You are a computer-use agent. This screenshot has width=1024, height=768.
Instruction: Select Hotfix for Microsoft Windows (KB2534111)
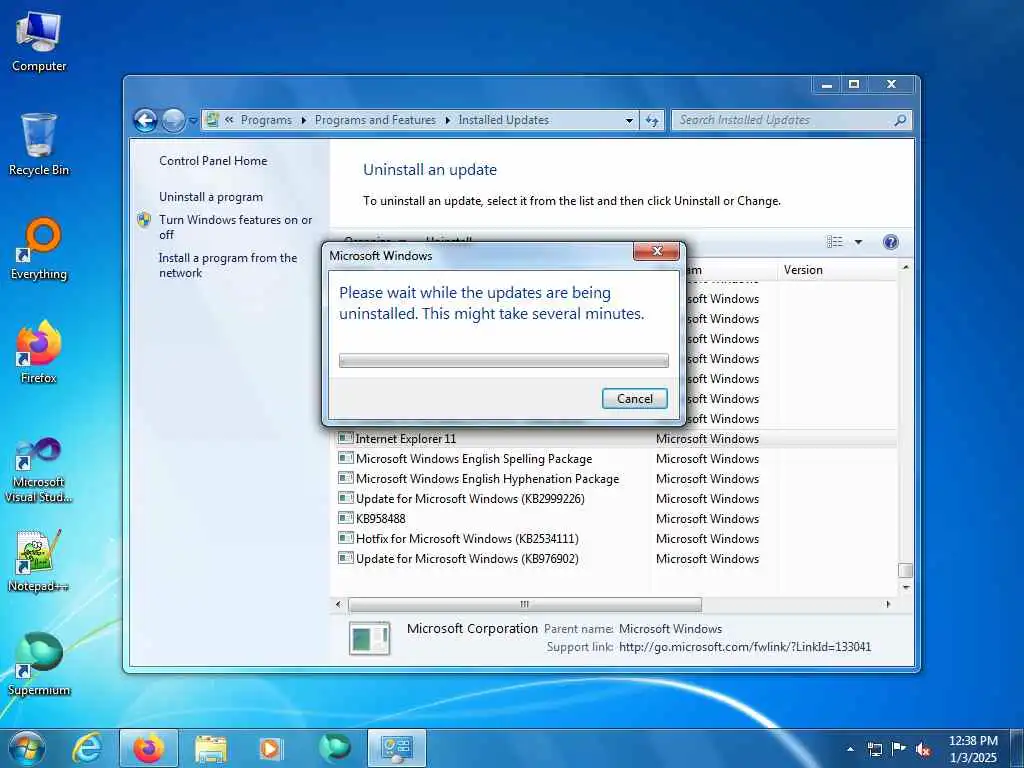(617, 539)
